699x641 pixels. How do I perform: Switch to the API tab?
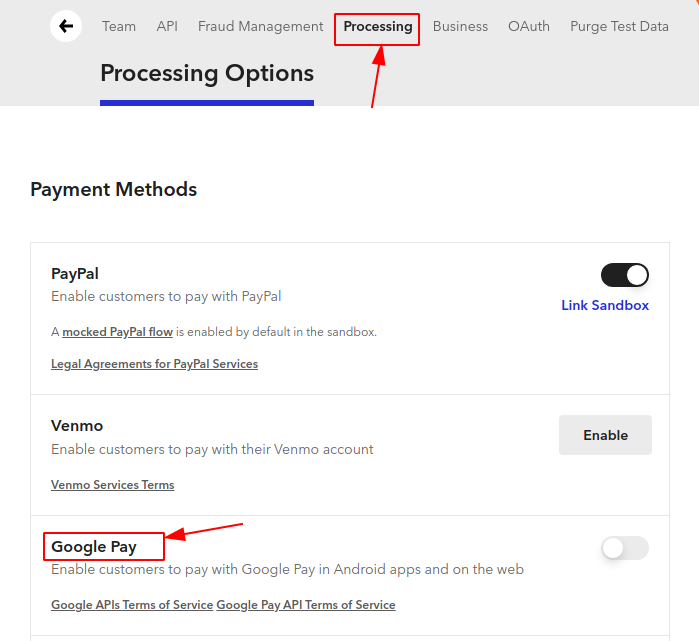pyautogui.click(x=167, y=26)
